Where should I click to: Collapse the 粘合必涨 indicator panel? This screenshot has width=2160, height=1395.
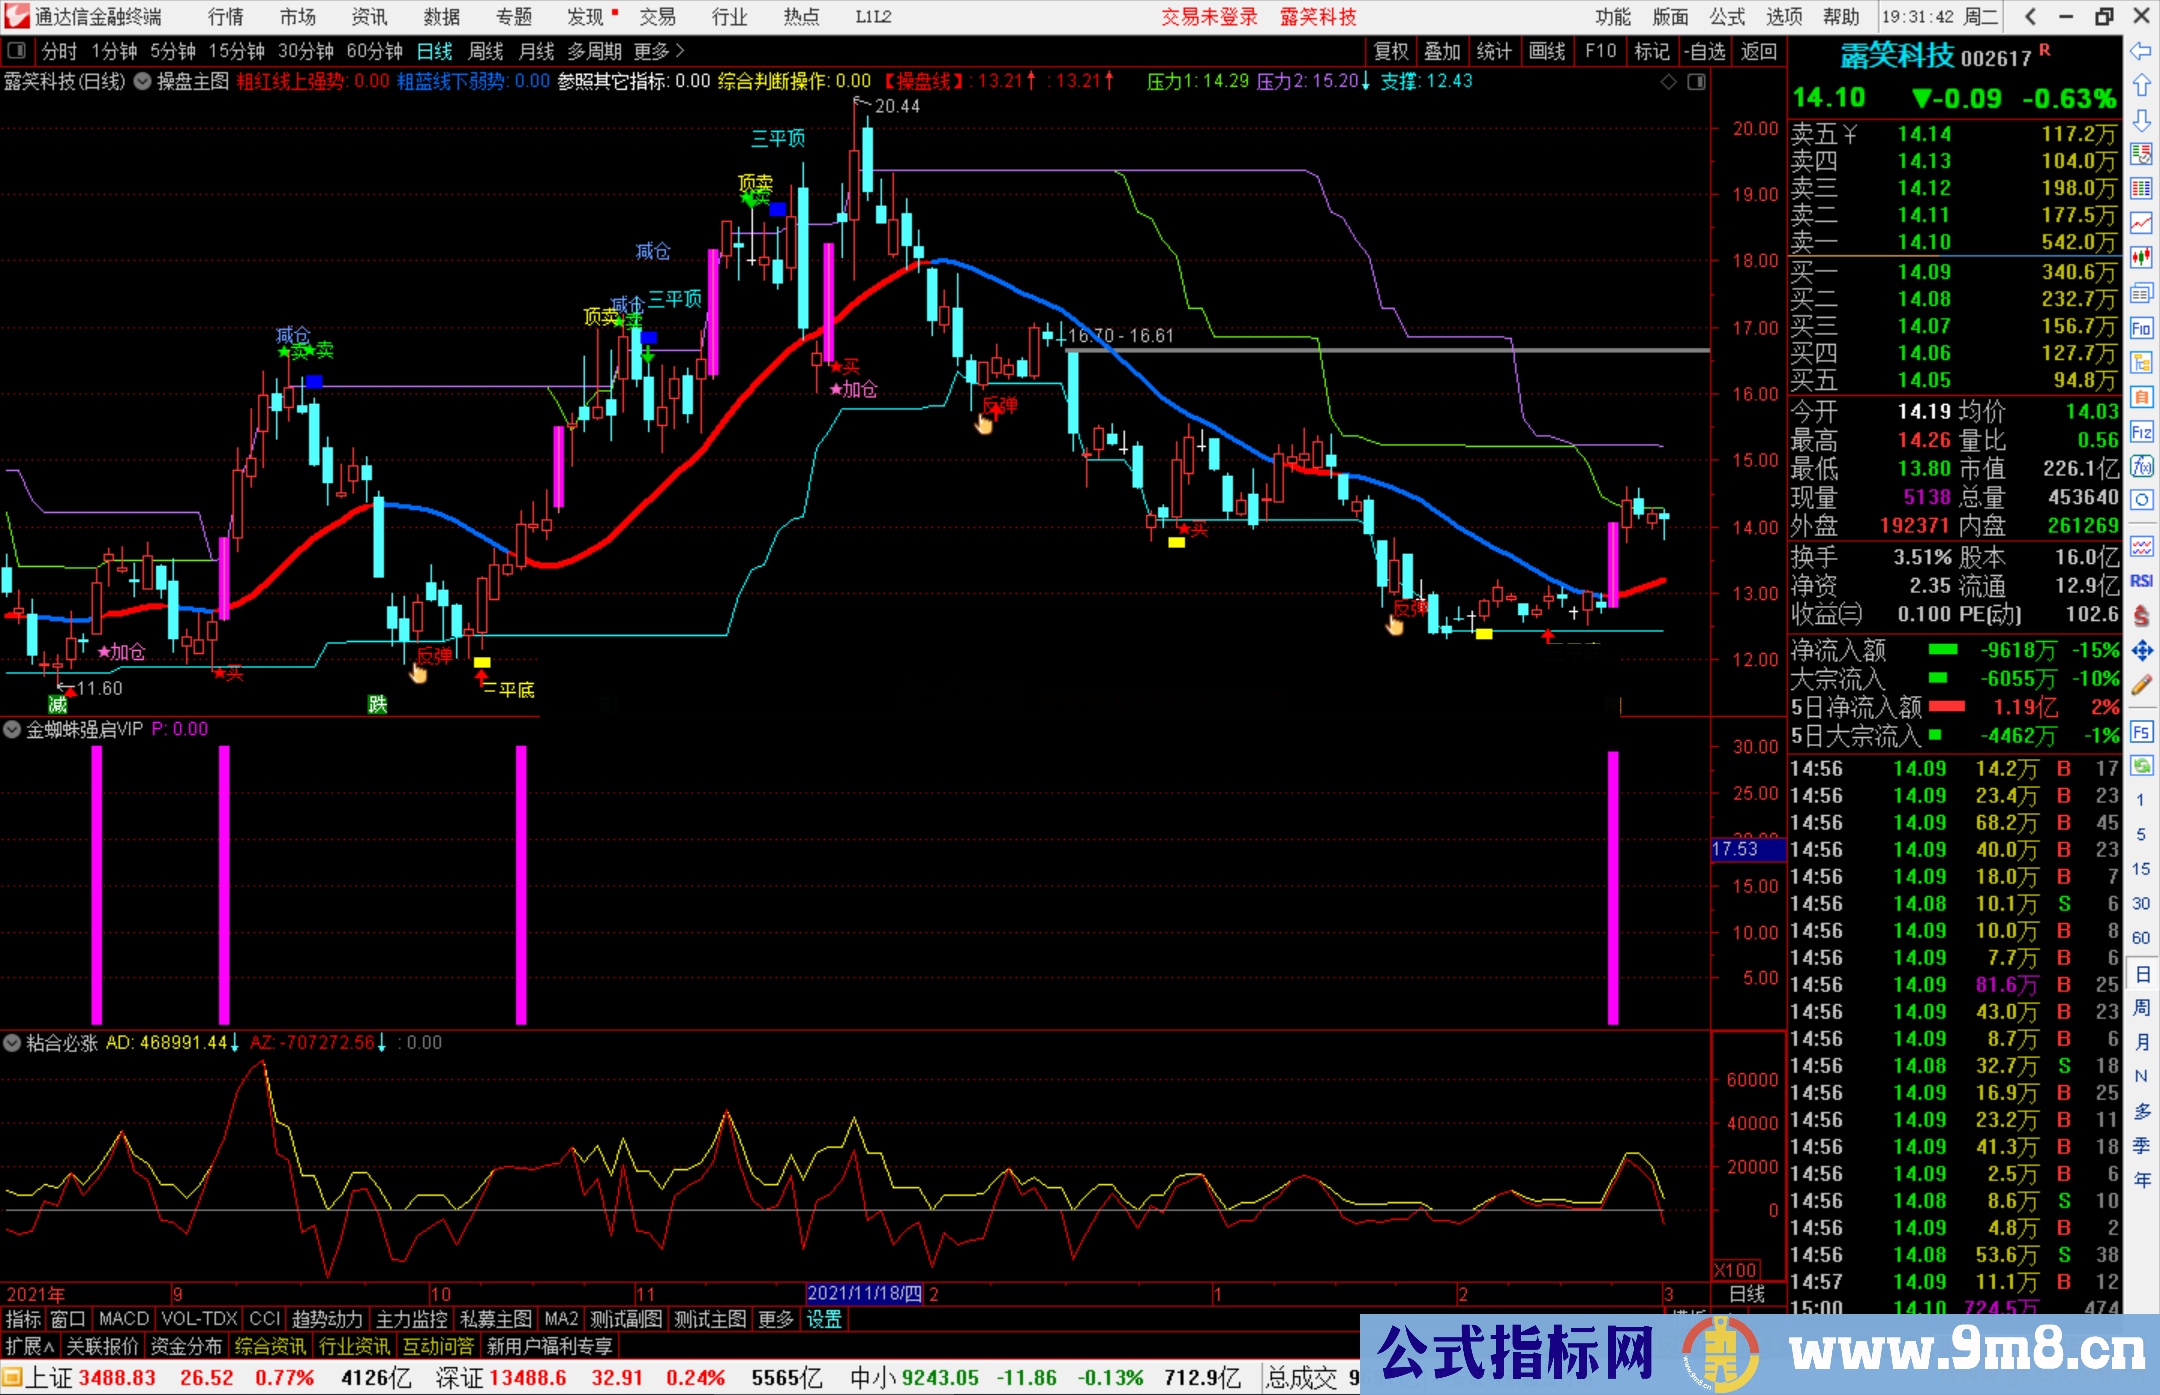pos(12,1043)
